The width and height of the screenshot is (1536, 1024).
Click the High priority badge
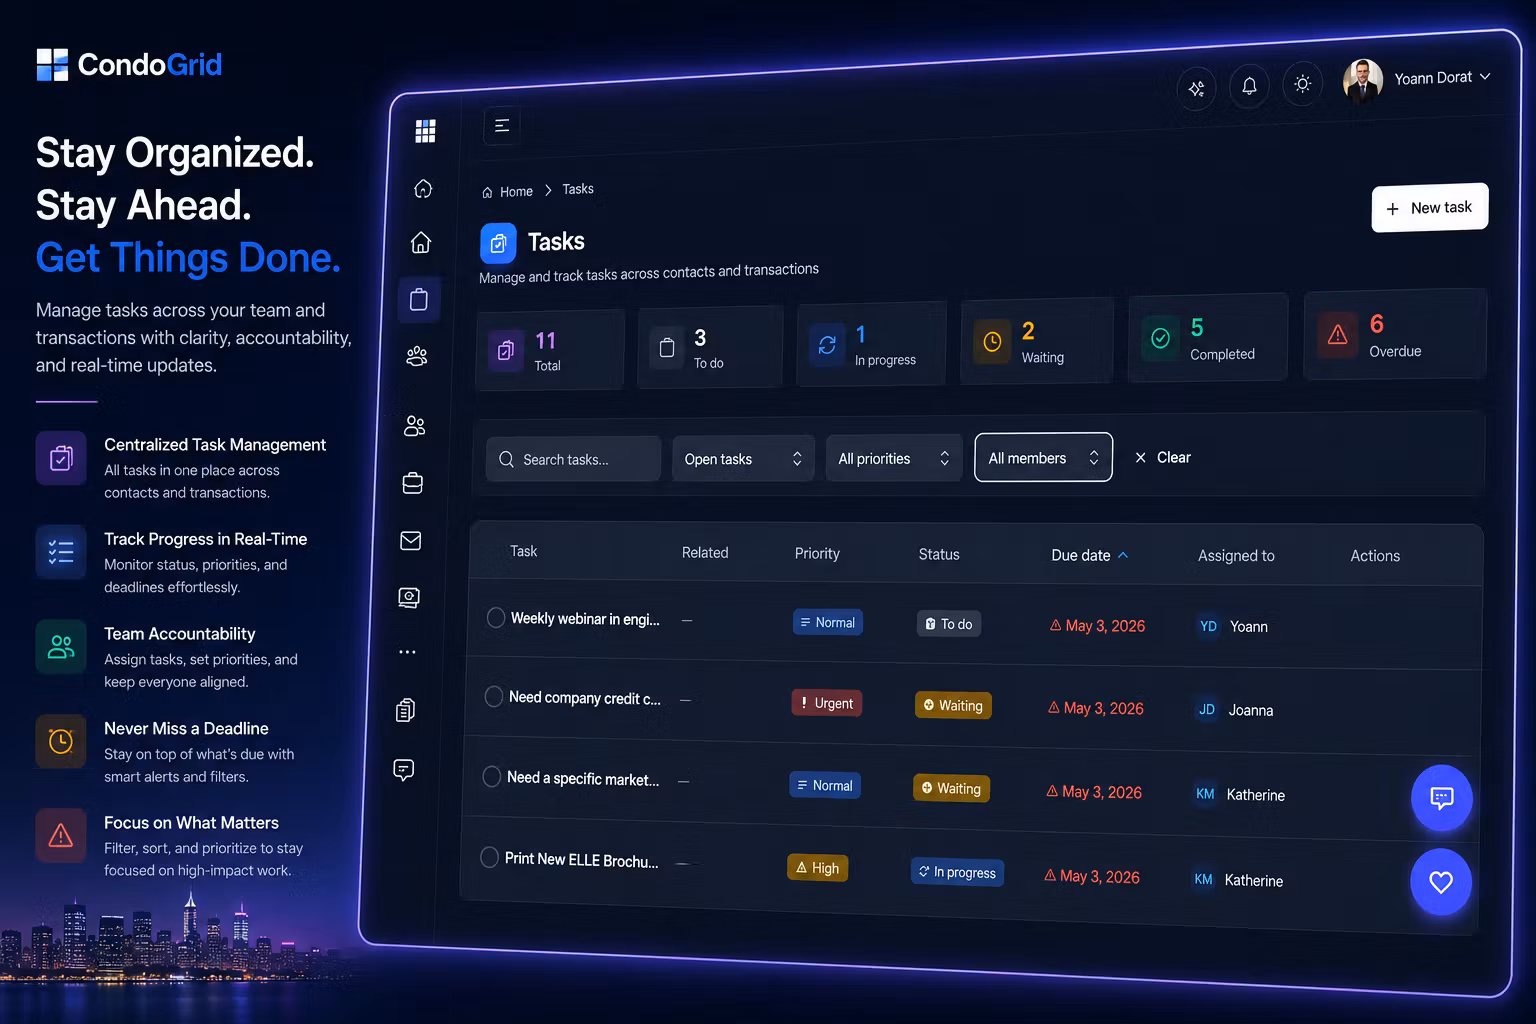click(x=817, y=867)
